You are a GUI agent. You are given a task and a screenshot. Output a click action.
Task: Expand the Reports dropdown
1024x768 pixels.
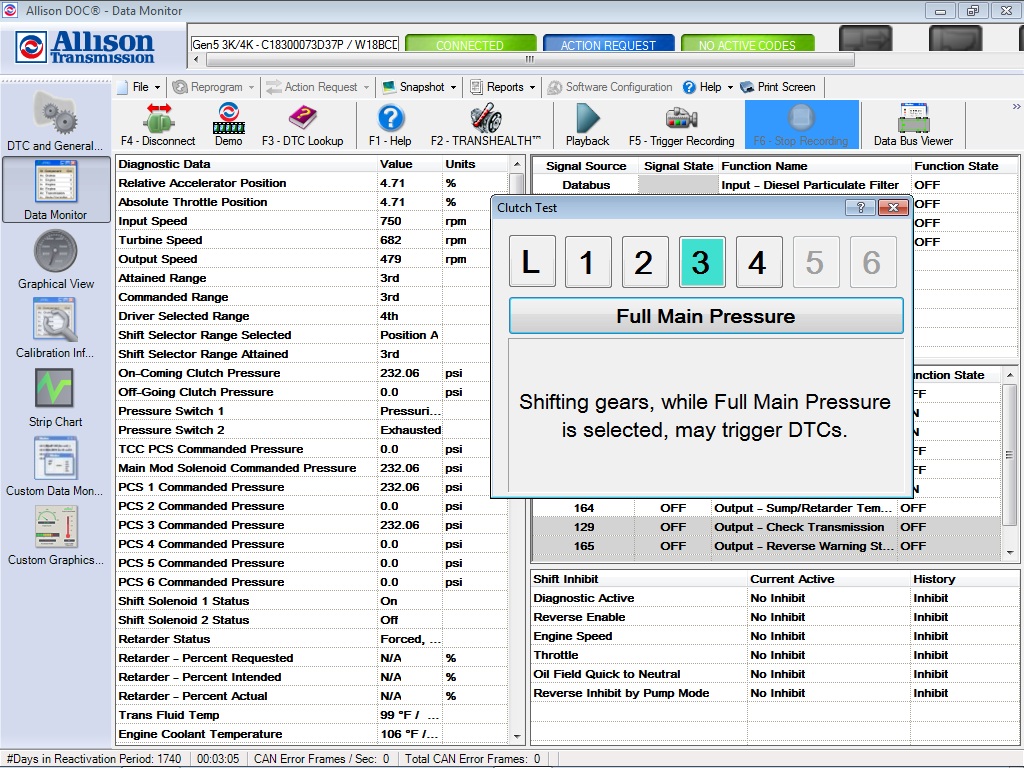(x=502, y=87)
